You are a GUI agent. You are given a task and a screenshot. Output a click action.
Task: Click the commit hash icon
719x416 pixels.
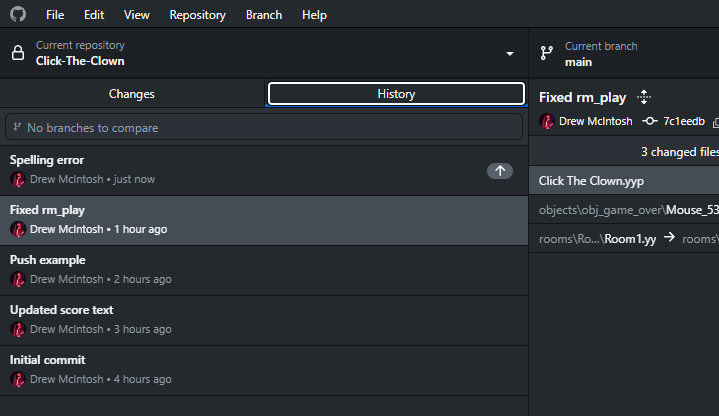649,121
